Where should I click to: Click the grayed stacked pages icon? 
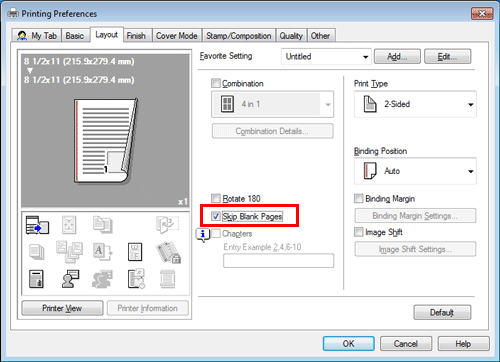pyautogui.click(x=37, y=252)
